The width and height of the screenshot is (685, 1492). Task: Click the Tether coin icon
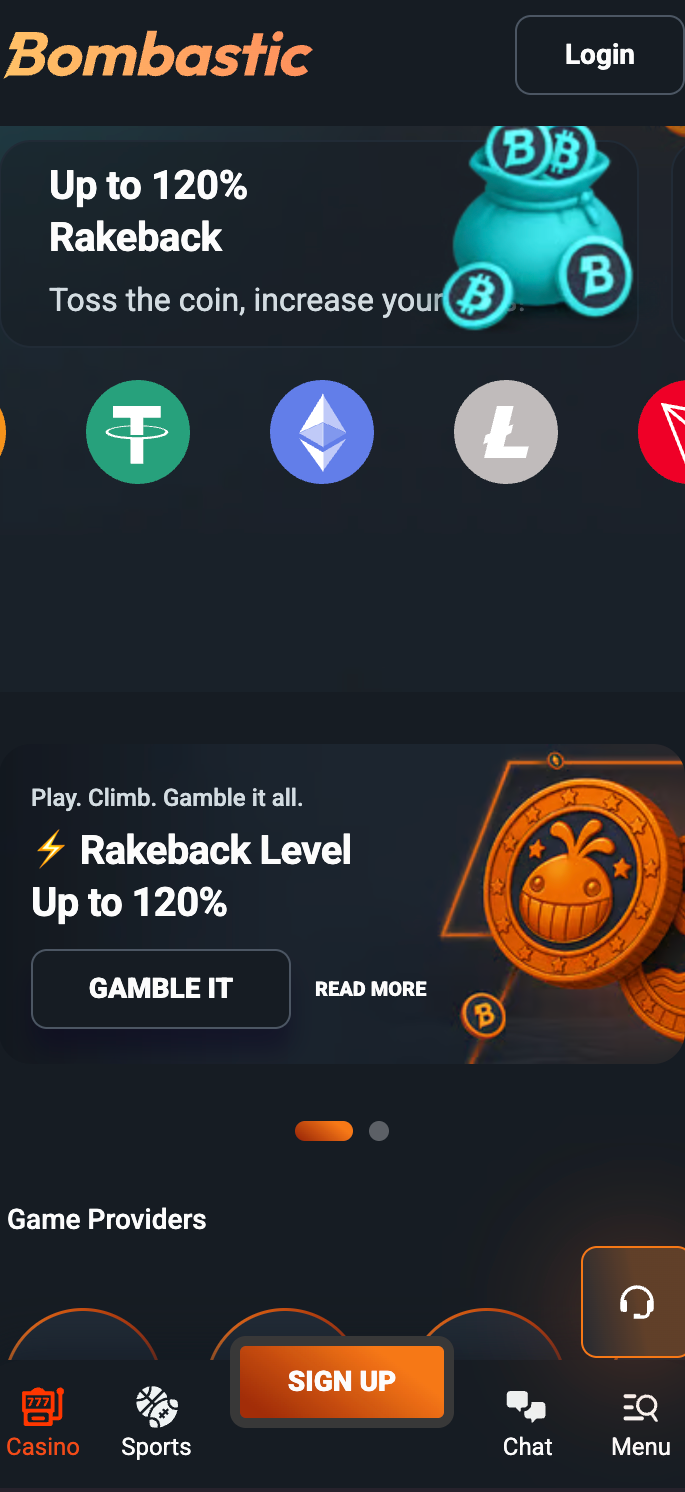point(138,432)
